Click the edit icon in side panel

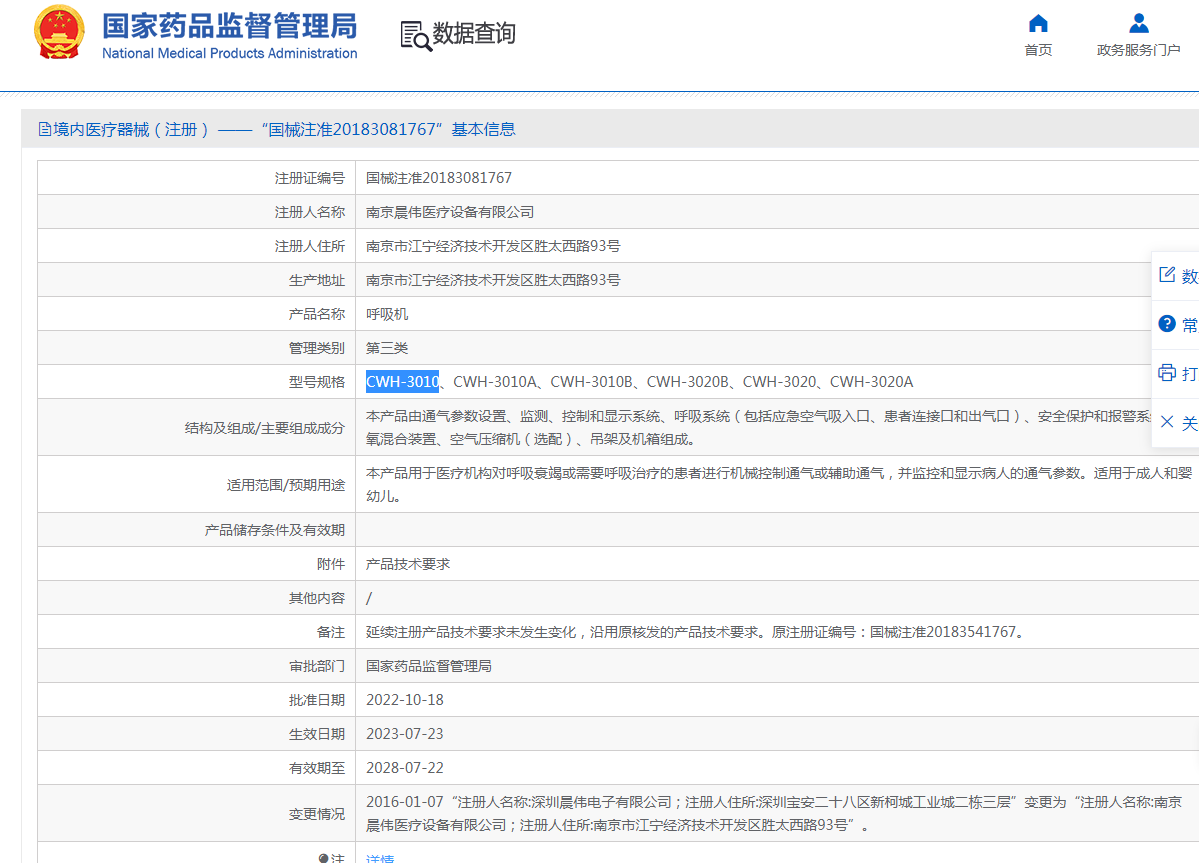[1167, 275]
